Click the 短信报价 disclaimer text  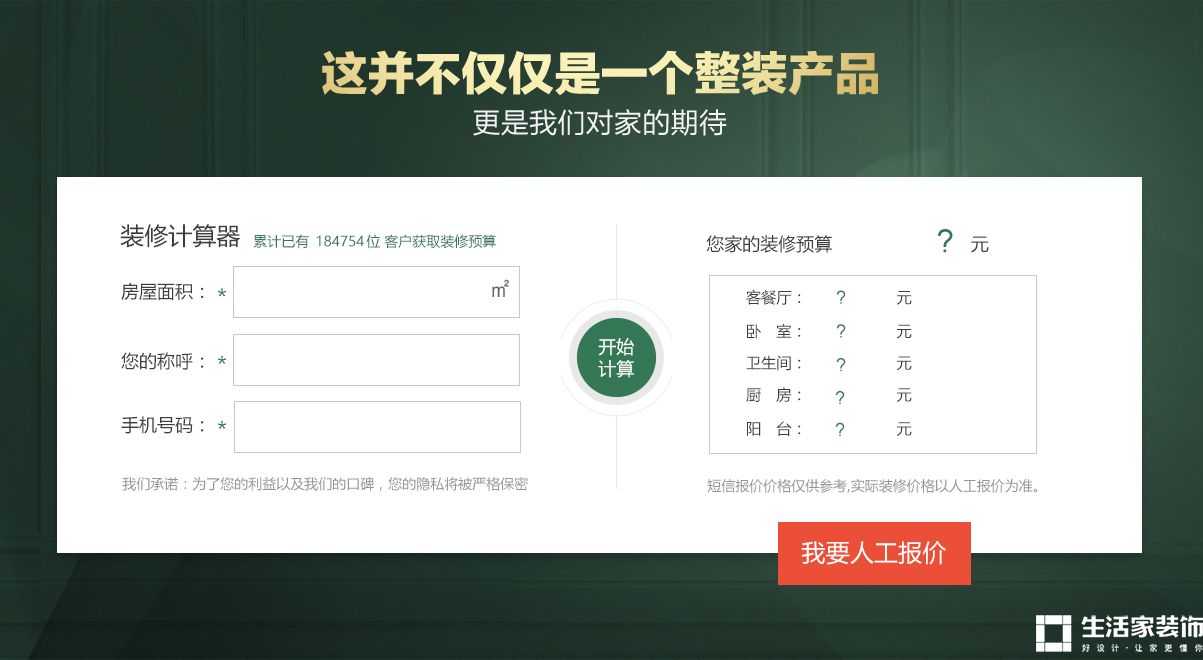[874, 487]
